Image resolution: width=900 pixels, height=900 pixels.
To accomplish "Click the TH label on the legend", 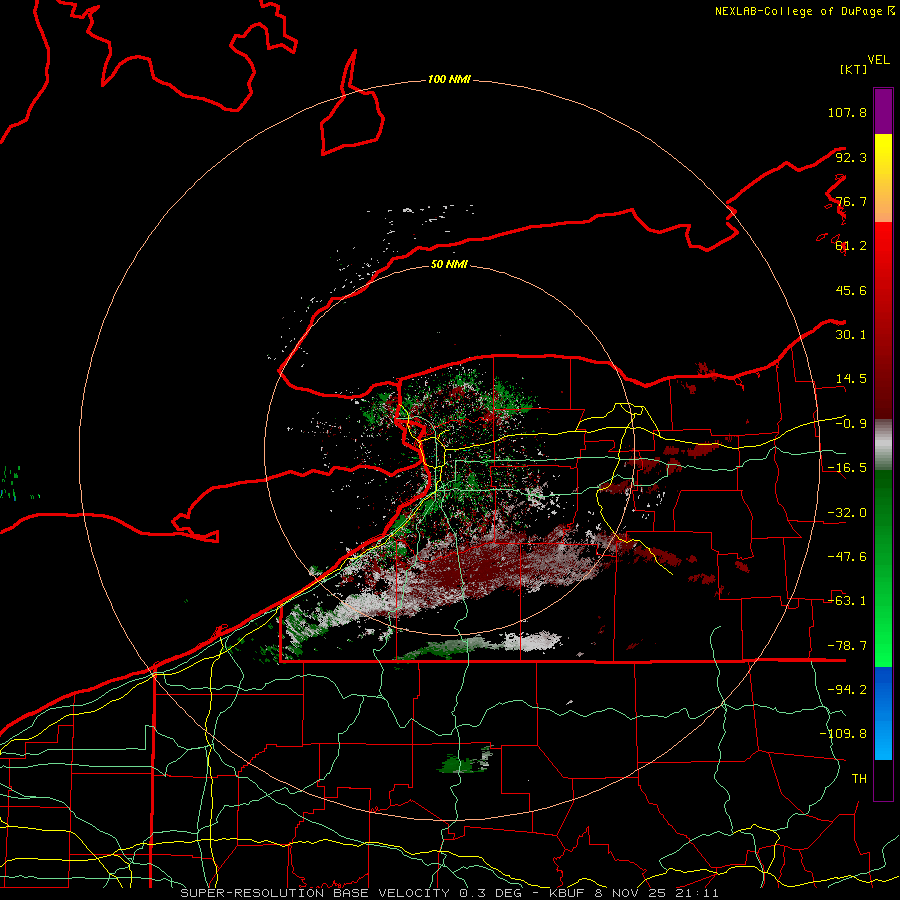I will click(859, 779).
